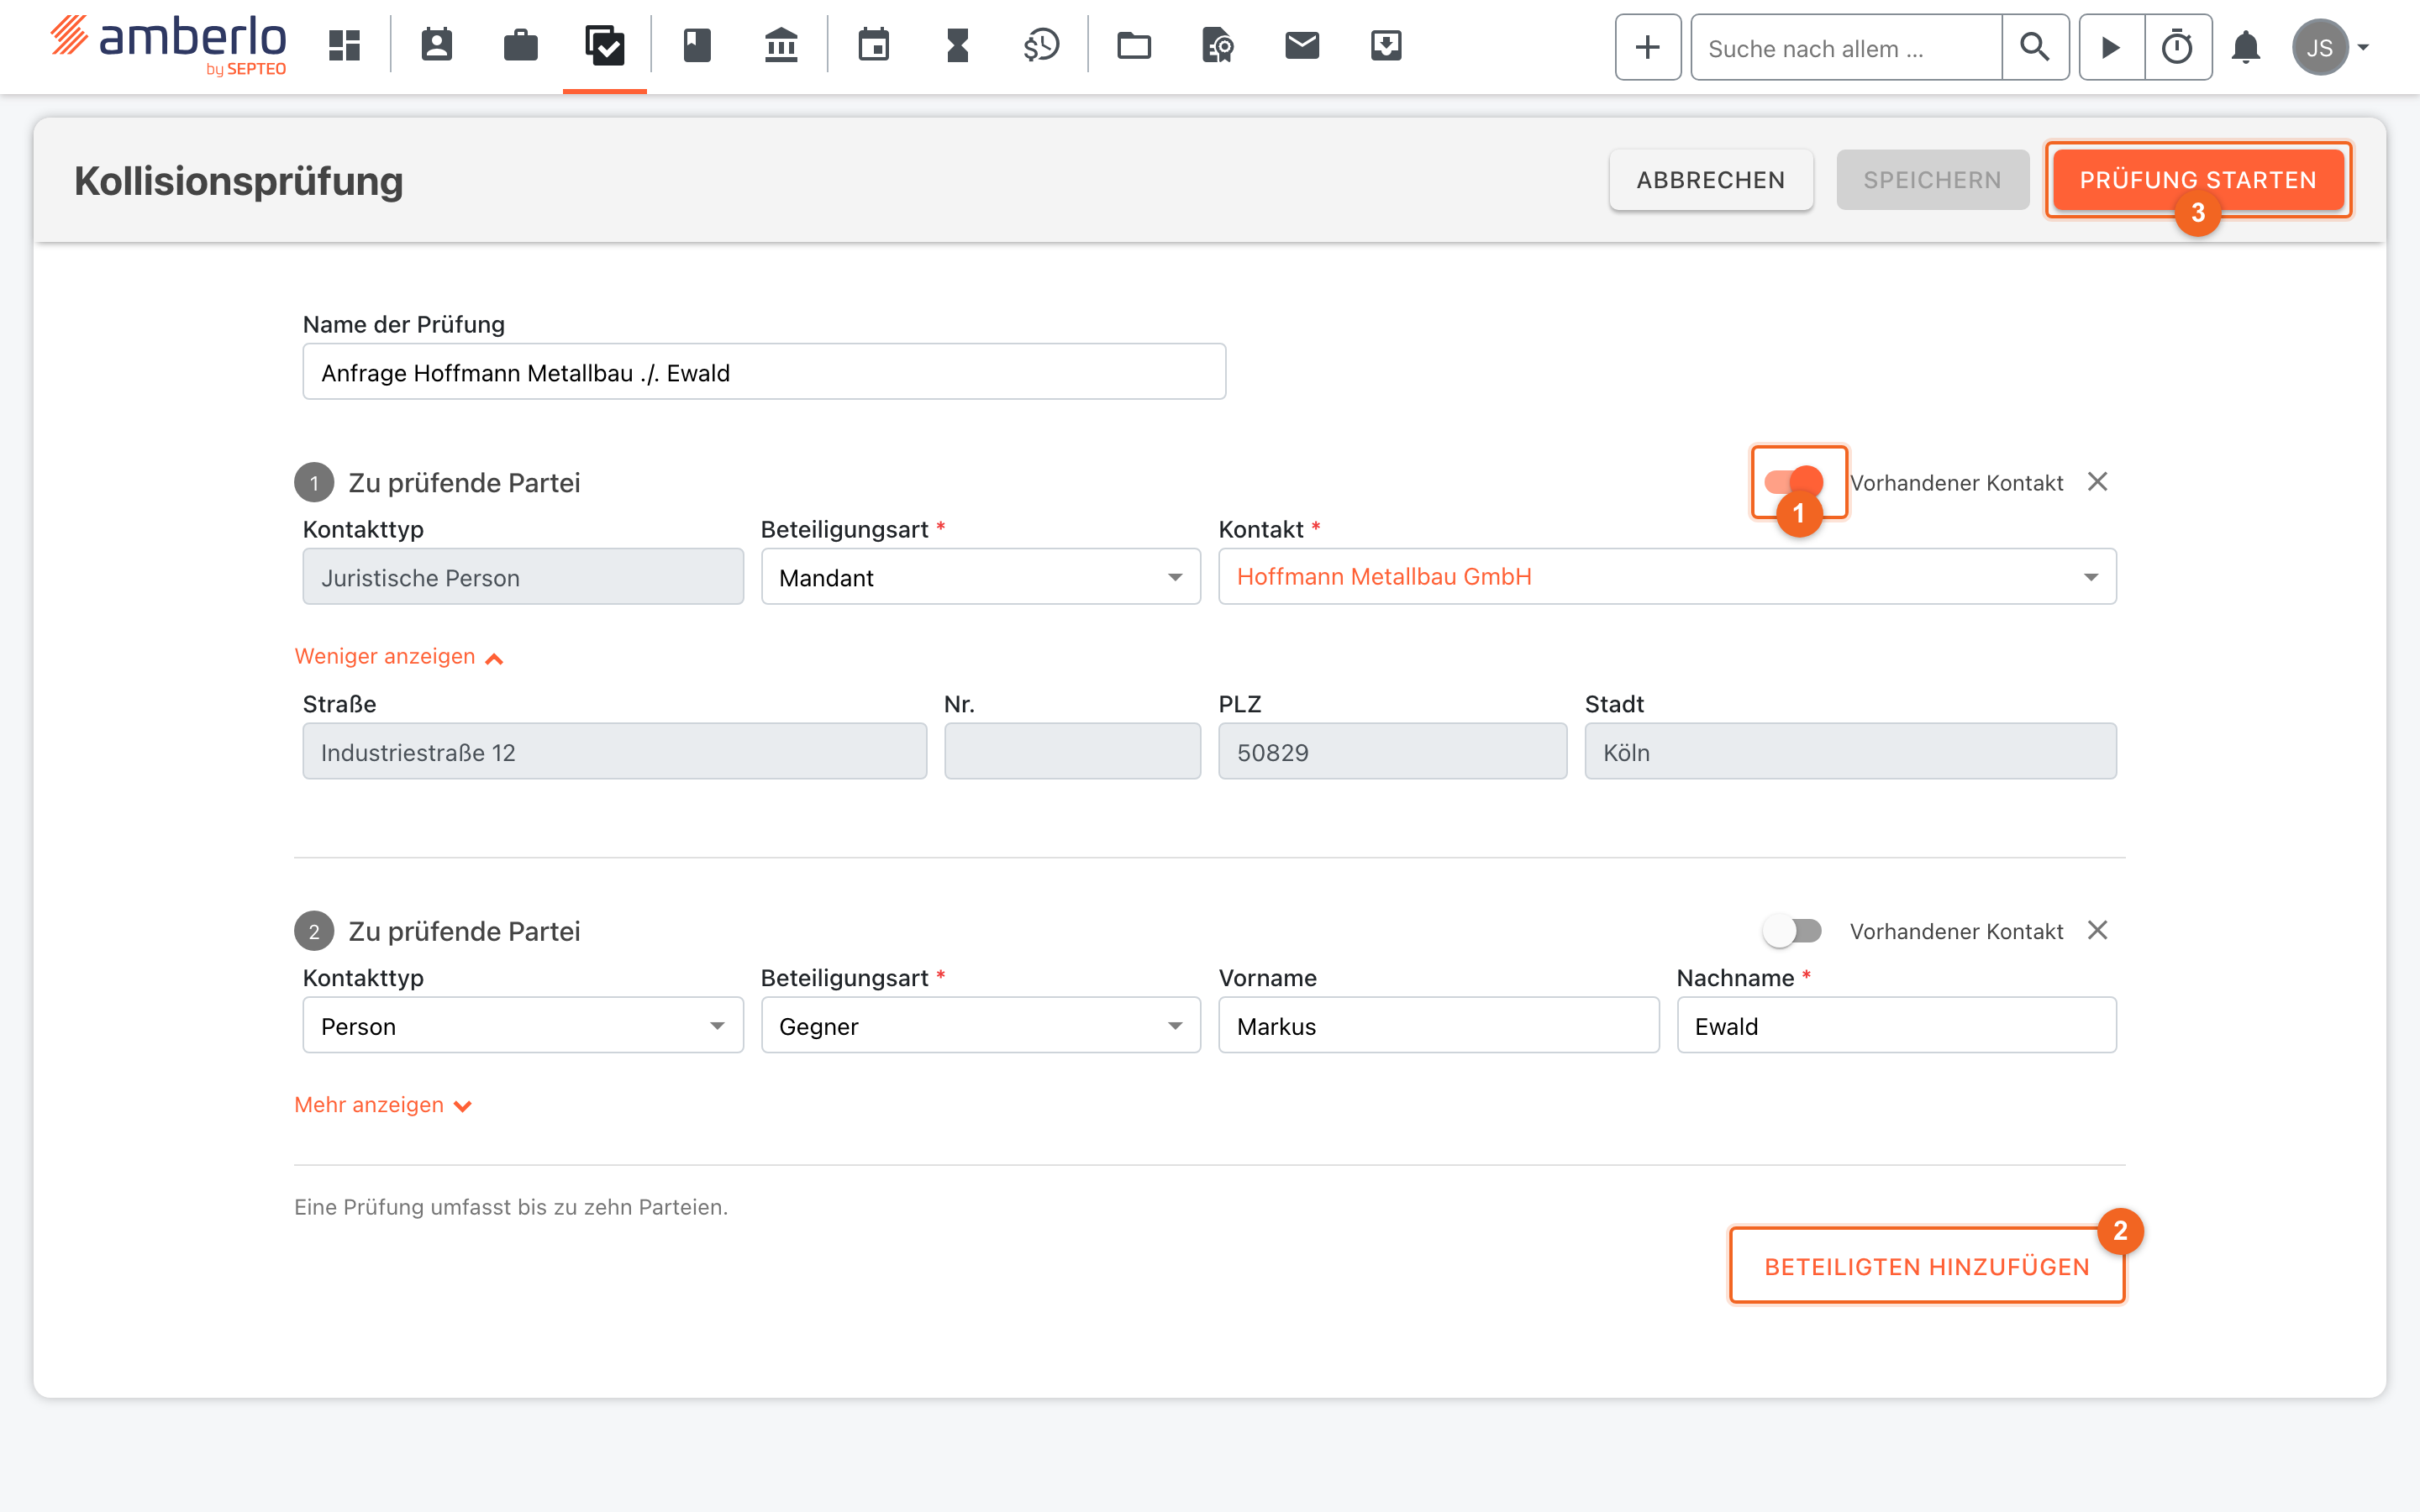Click the Nachname field containing Ewald

(x=1897, y=1026)
